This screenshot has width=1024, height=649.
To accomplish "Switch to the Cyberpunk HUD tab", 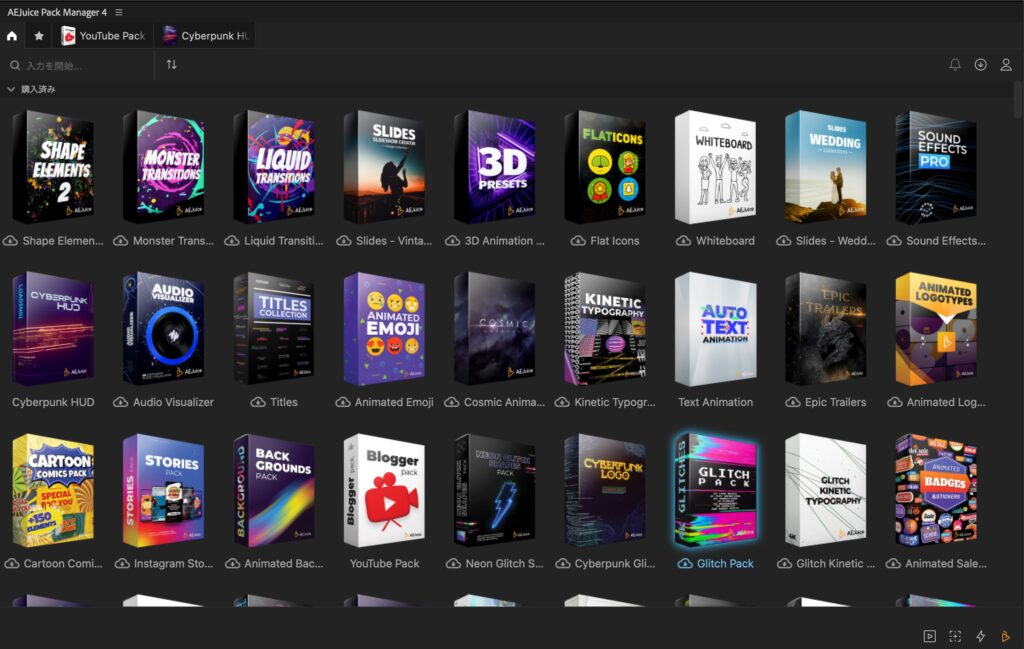I will pyautogui.click(x=207, y=36).
